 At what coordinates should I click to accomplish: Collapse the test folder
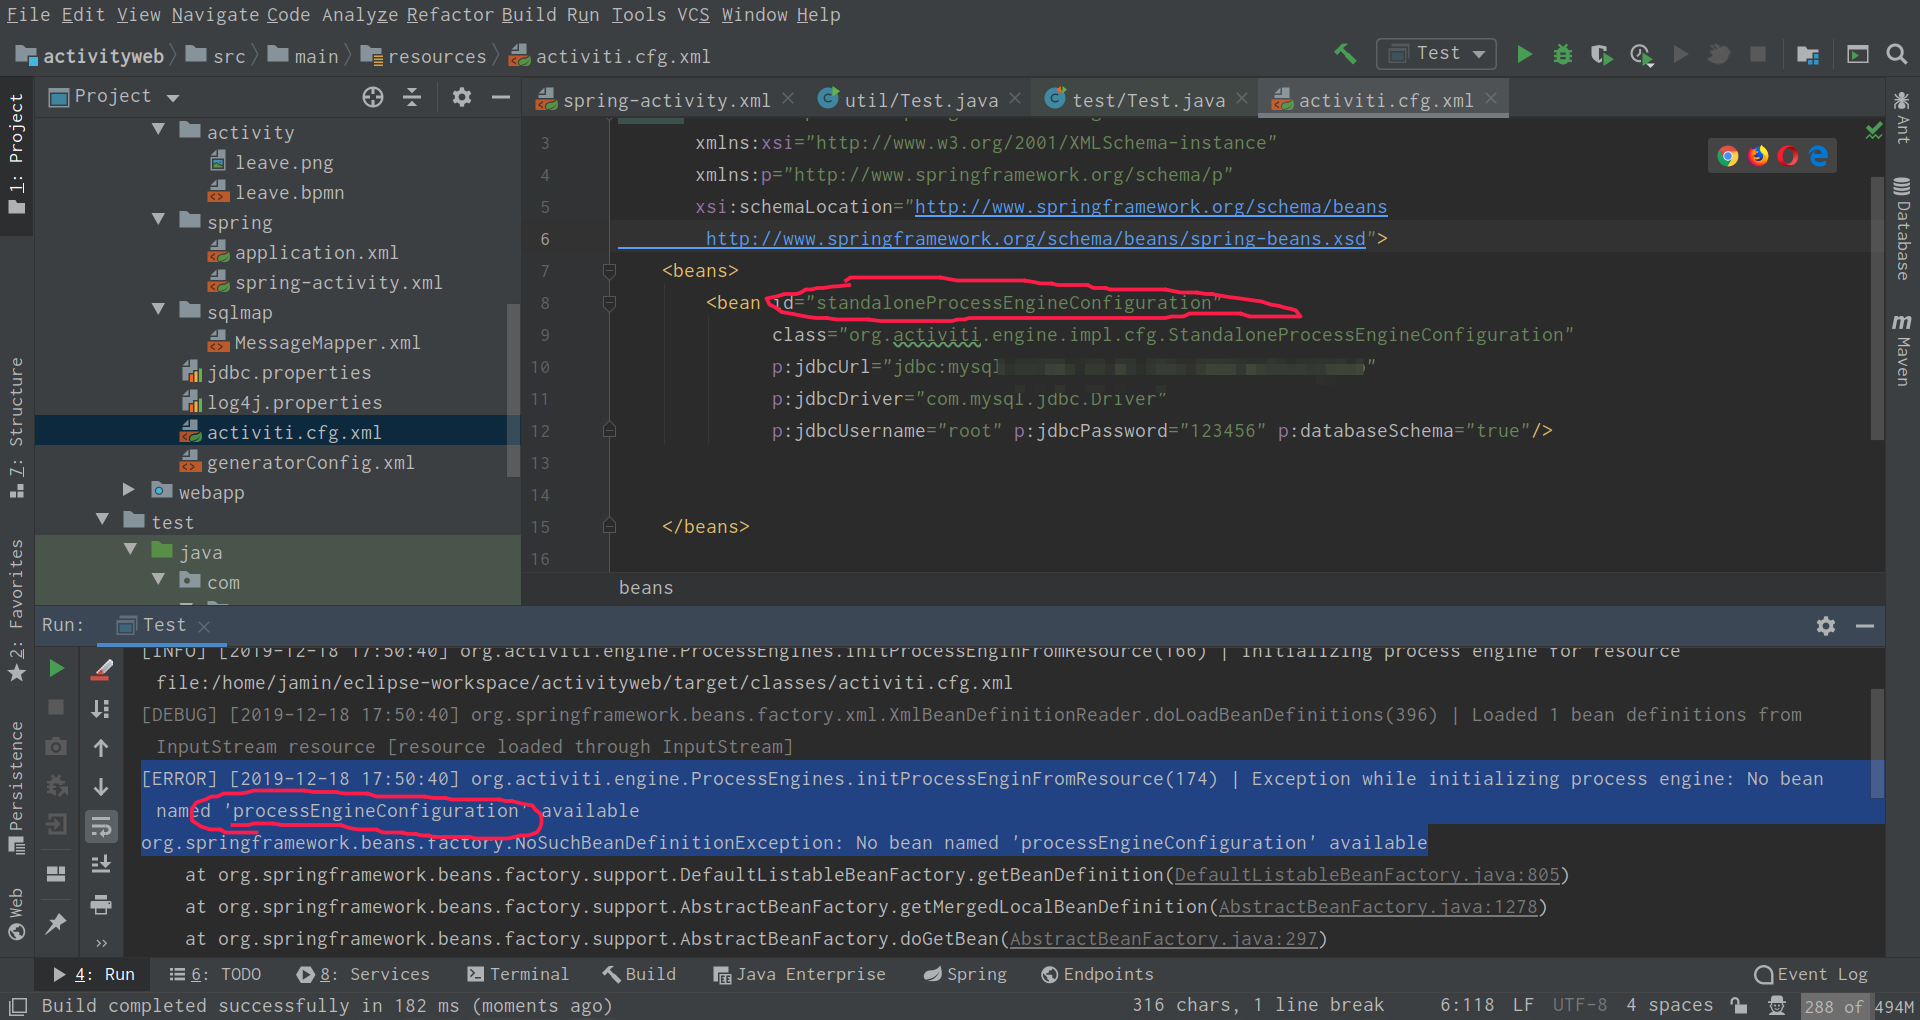[x=102, y=520]
